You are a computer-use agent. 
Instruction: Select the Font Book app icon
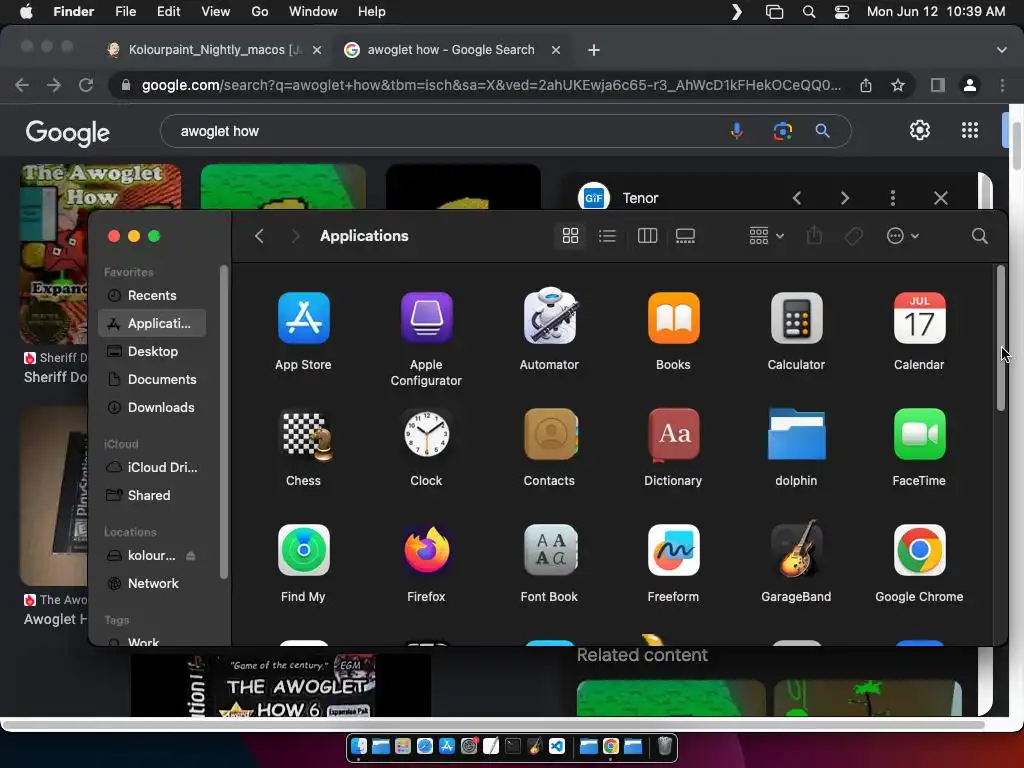(550, 550)
